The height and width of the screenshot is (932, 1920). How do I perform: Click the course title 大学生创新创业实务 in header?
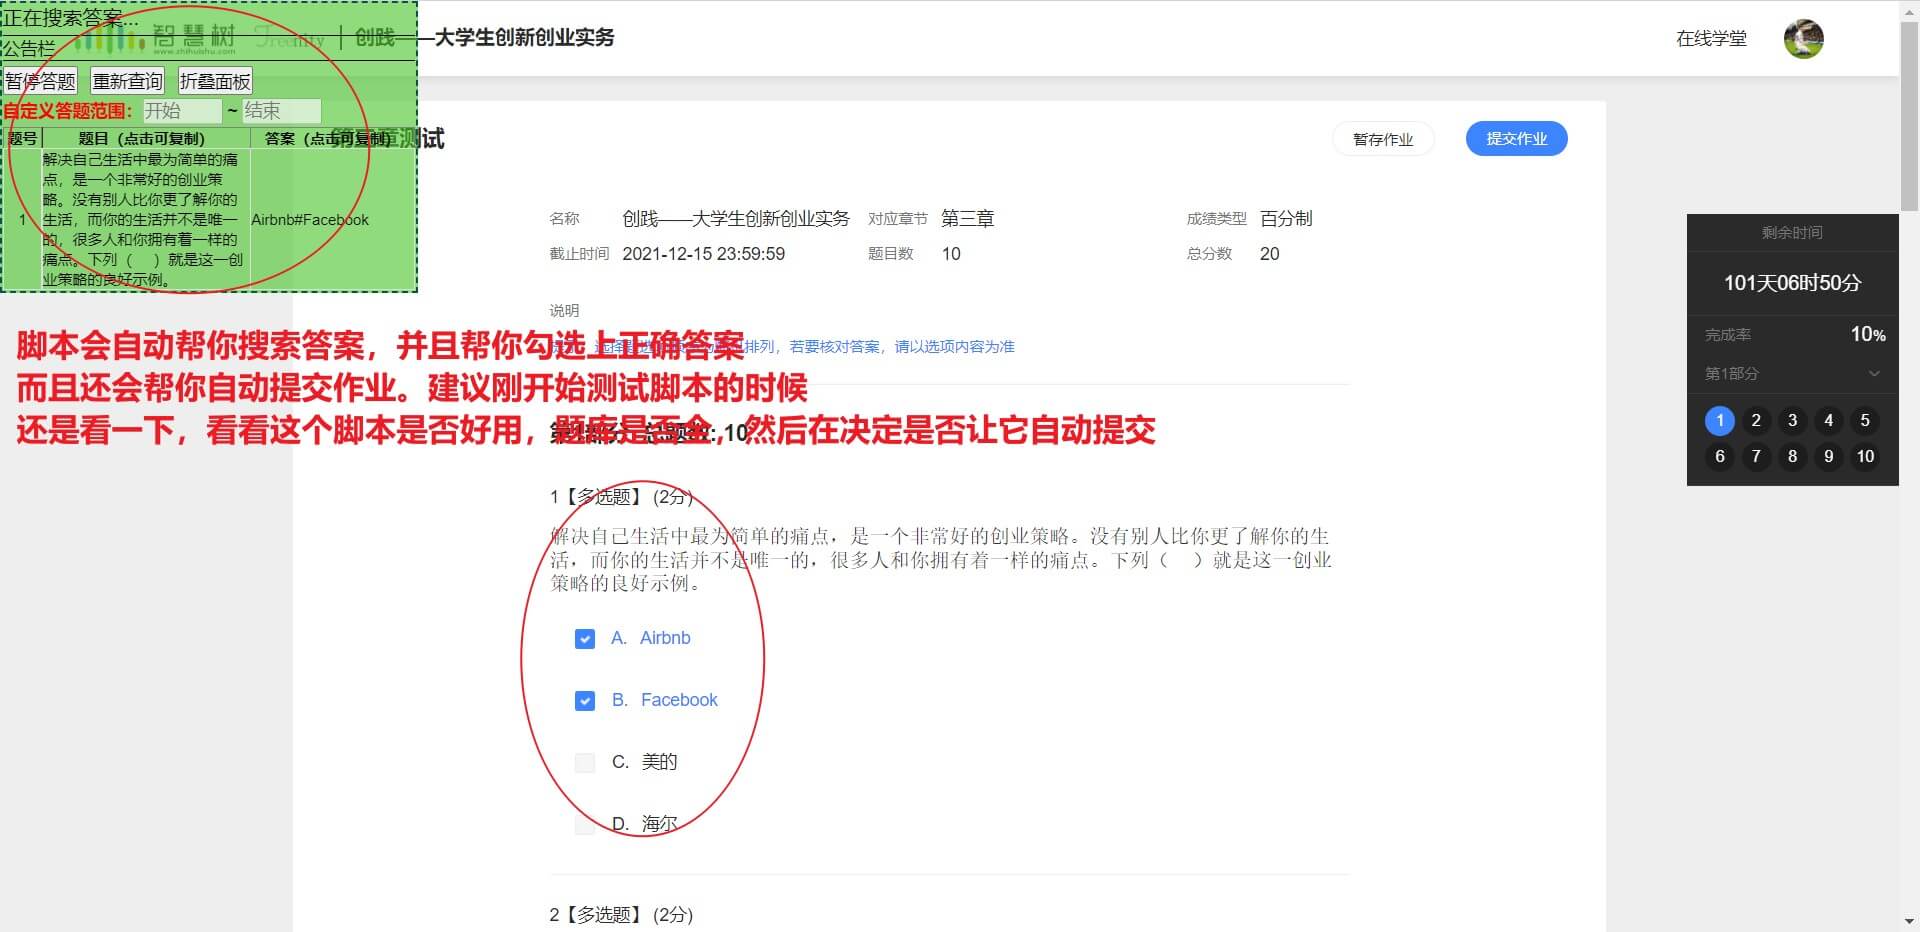[x=524, y=38]
